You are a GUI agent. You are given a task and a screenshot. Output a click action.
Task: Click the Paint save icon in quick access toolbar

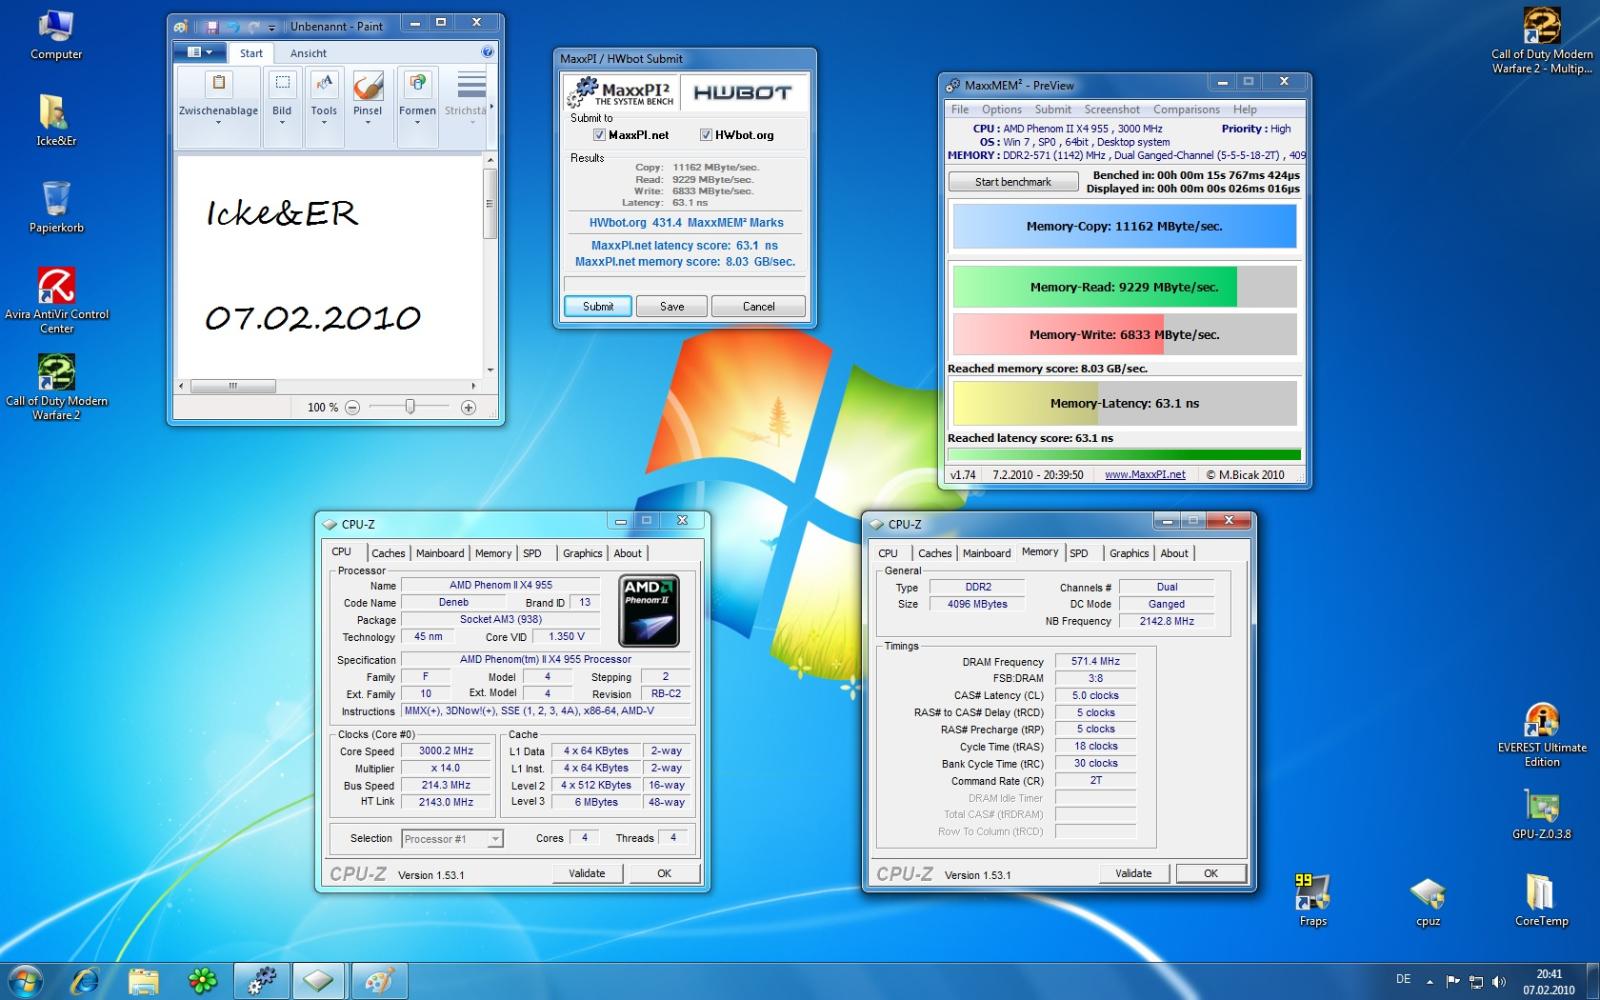212,26
